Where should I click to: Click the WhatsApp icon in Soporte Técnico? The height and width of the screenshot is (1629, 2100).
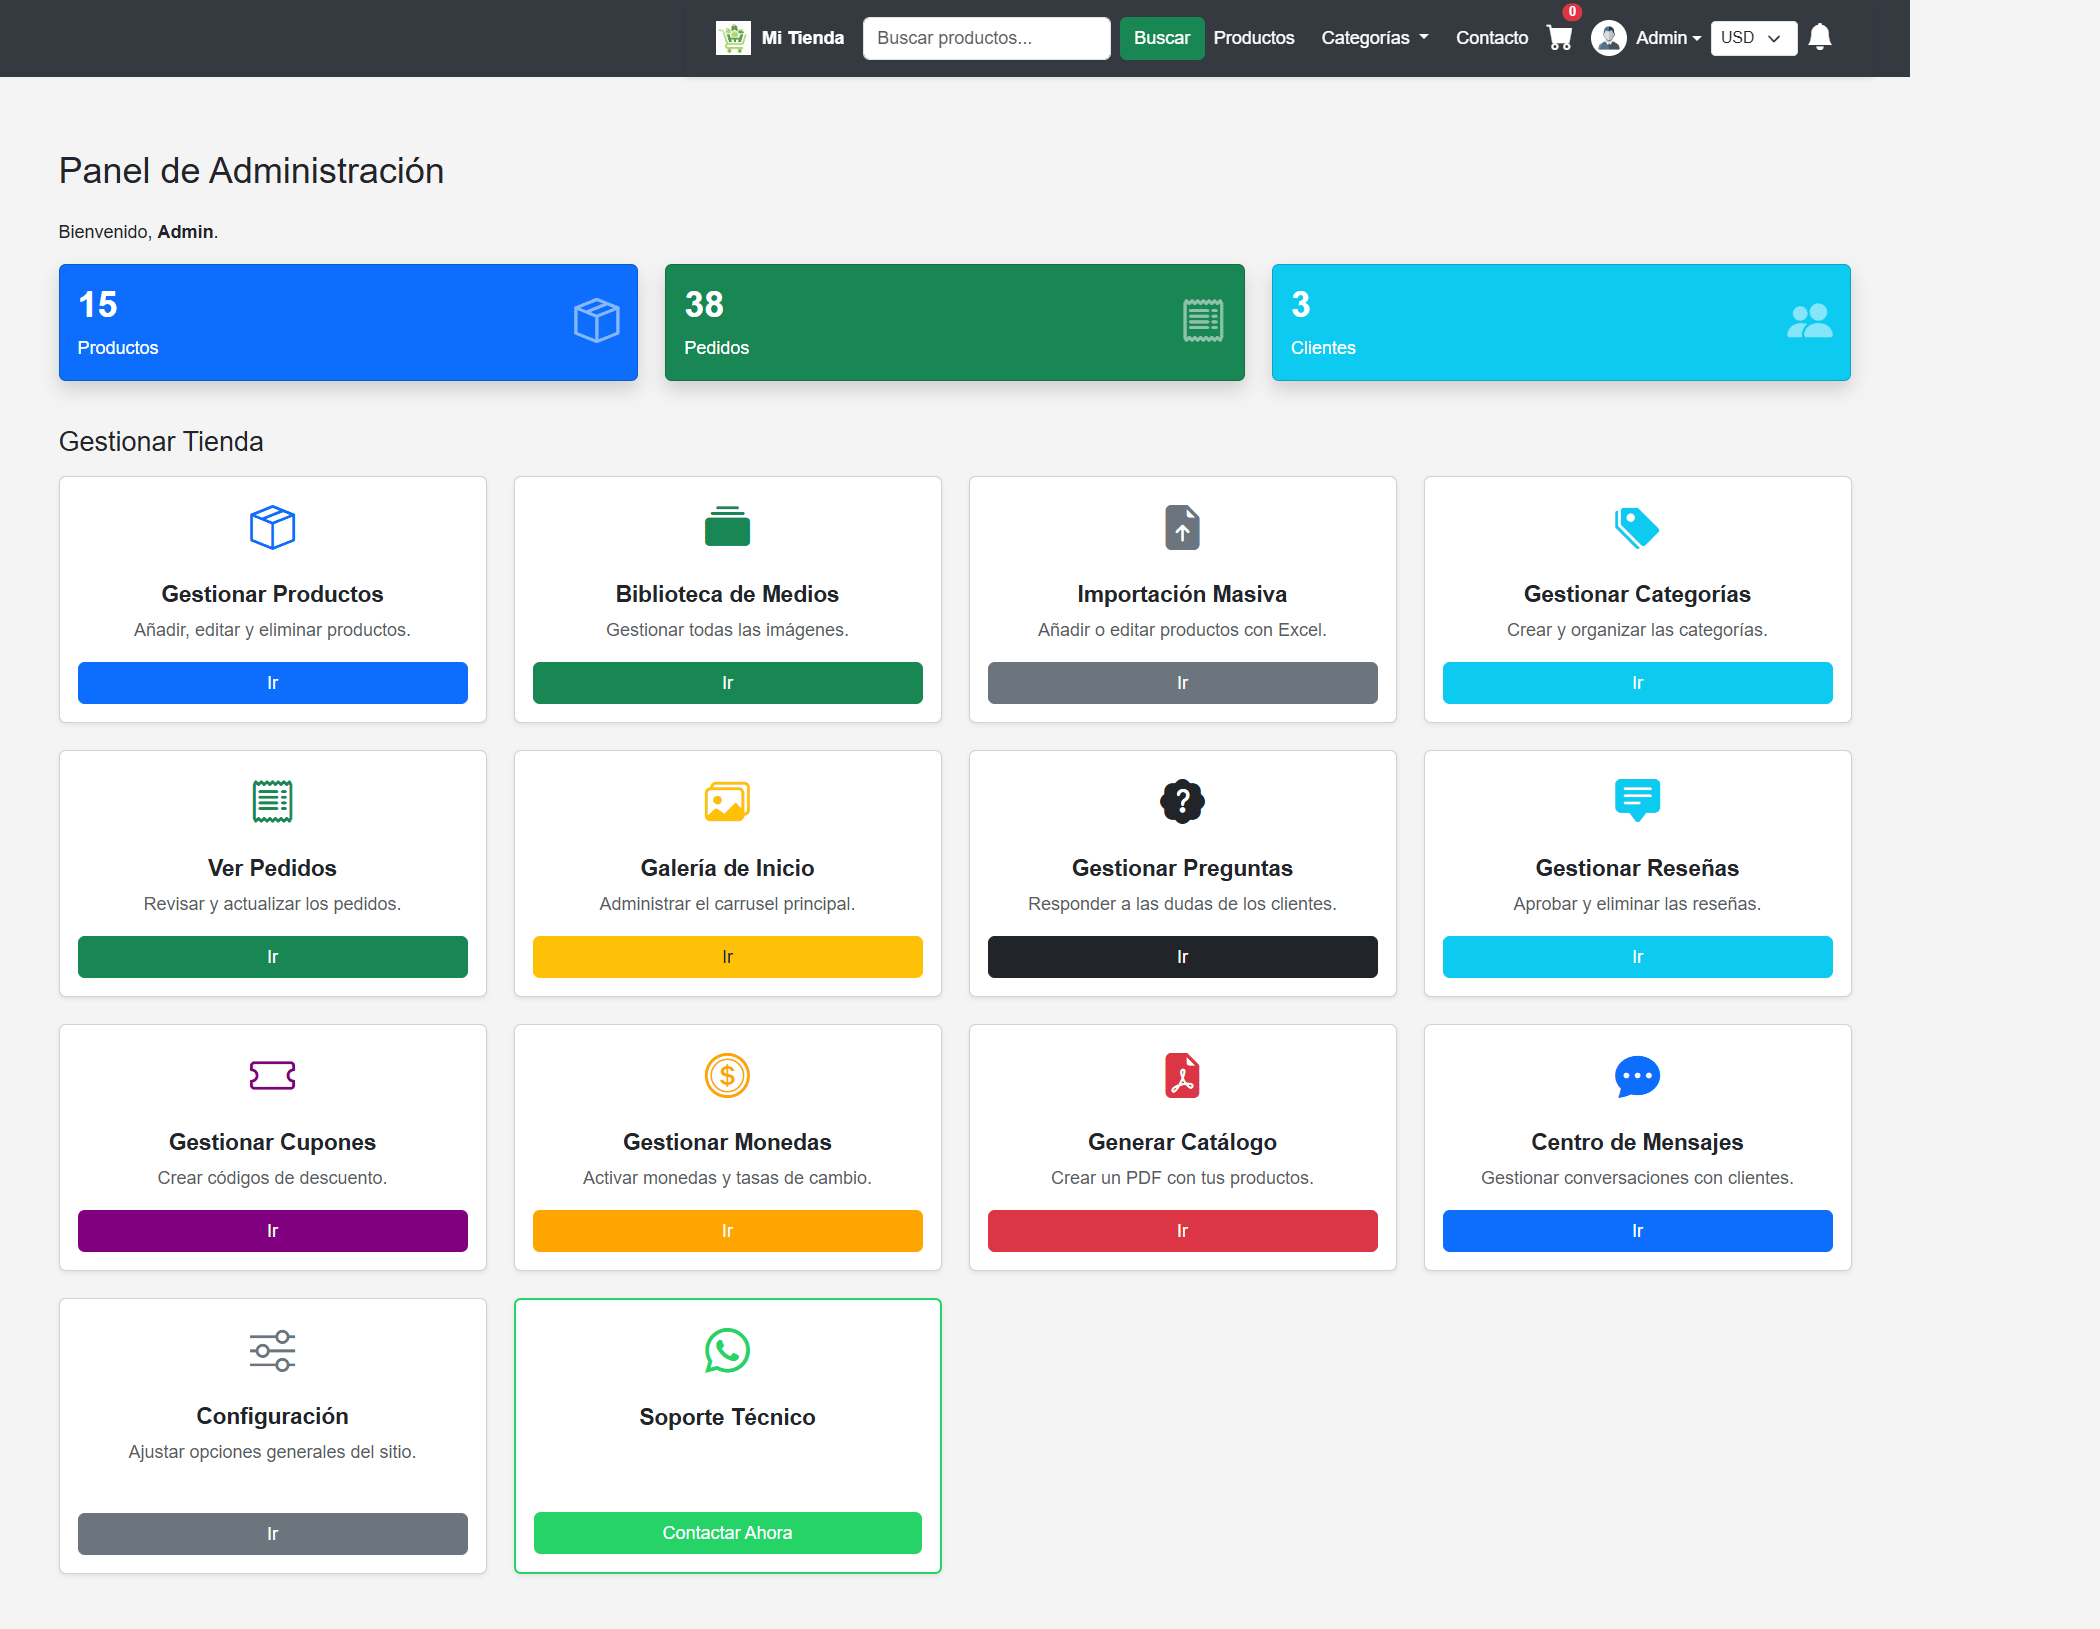727,1350
